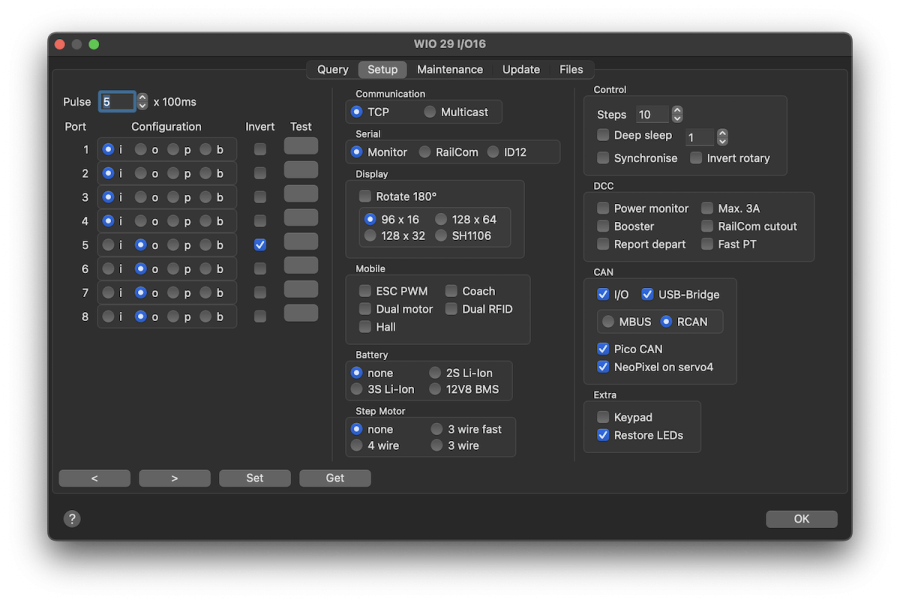Click the Set button

pos(255,478)
